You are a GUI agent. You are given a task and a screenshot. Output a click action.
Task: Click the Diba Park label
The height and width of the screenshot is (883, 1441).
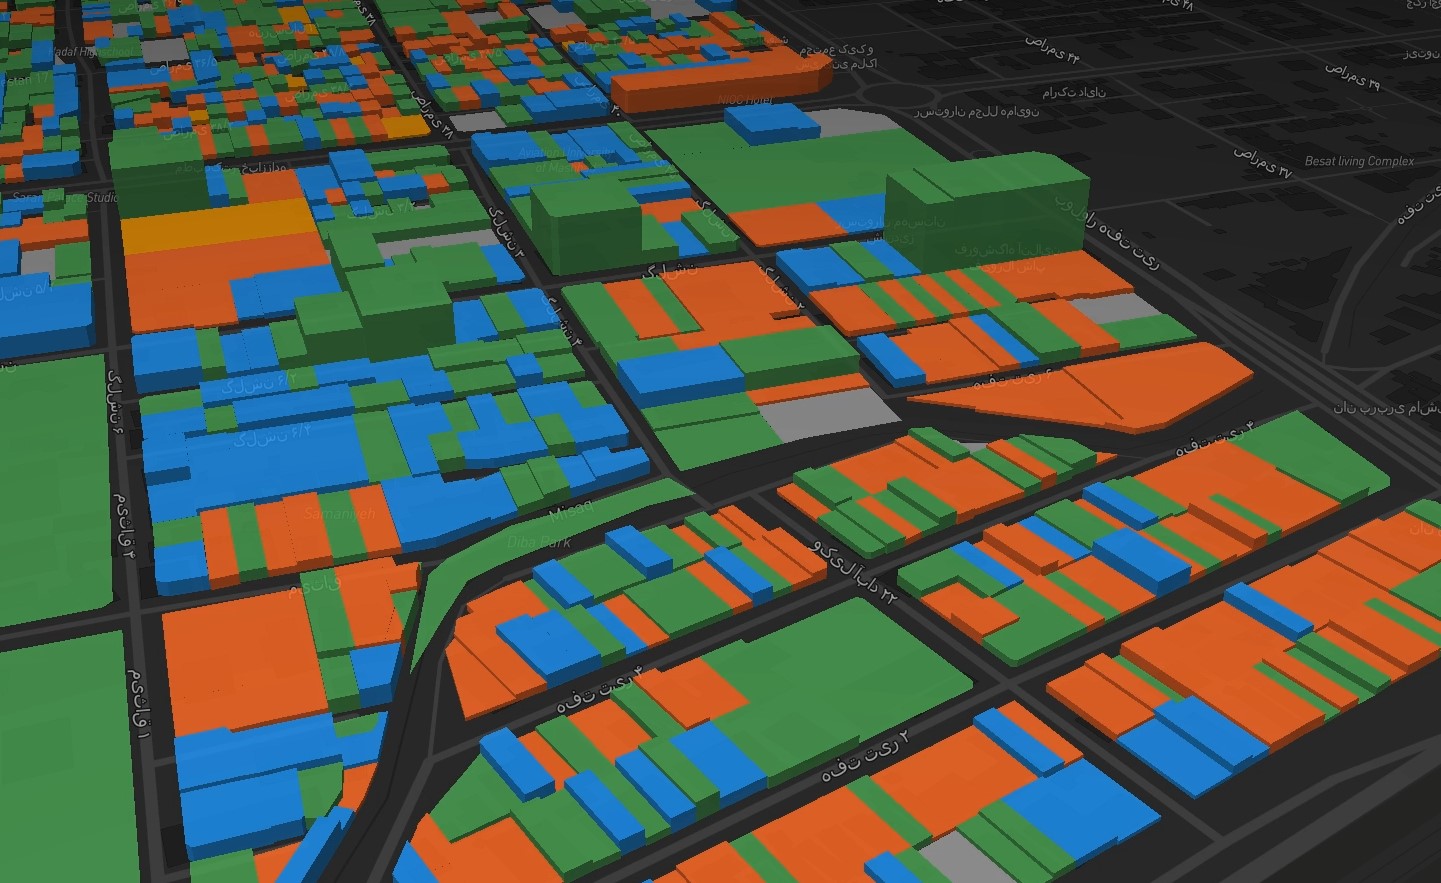click(537, 543)
